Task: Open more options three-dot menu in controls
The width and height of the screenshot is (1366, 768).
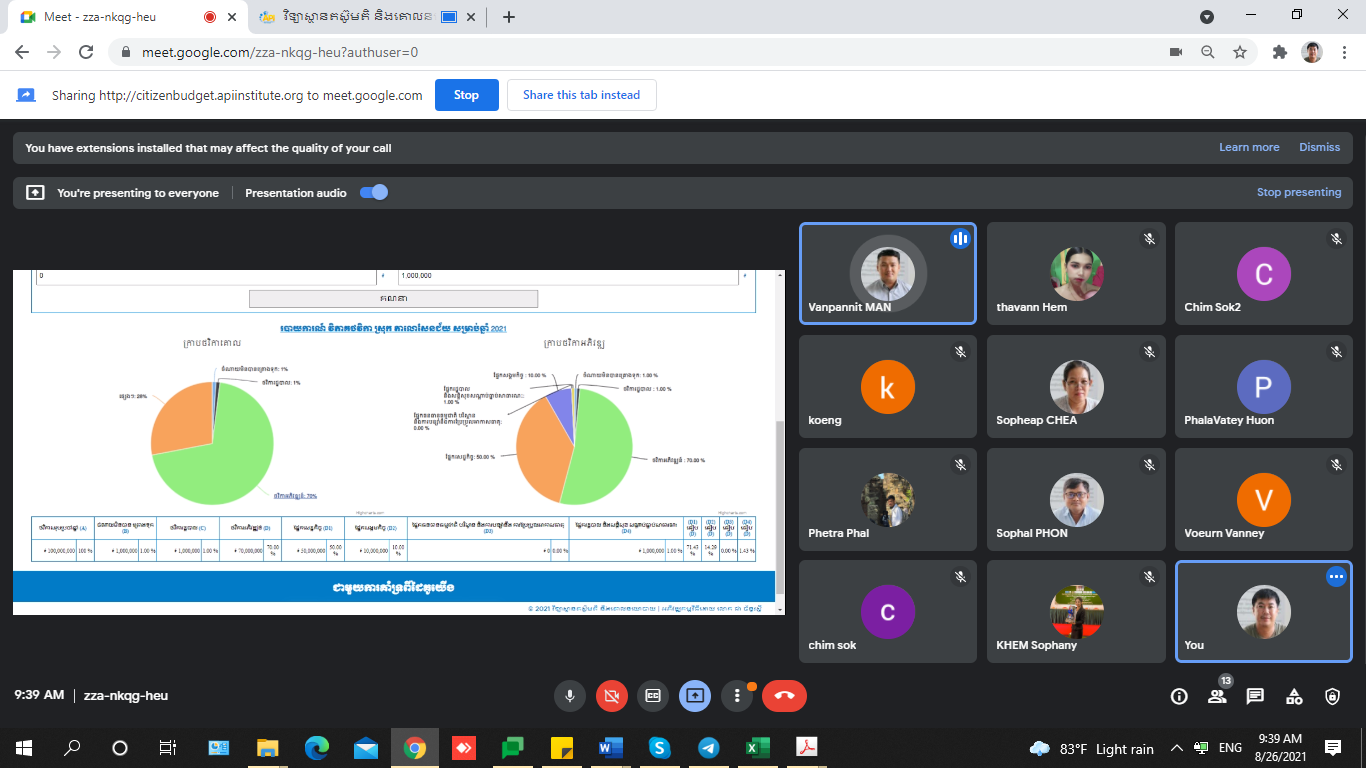Action: click(737, 696)
